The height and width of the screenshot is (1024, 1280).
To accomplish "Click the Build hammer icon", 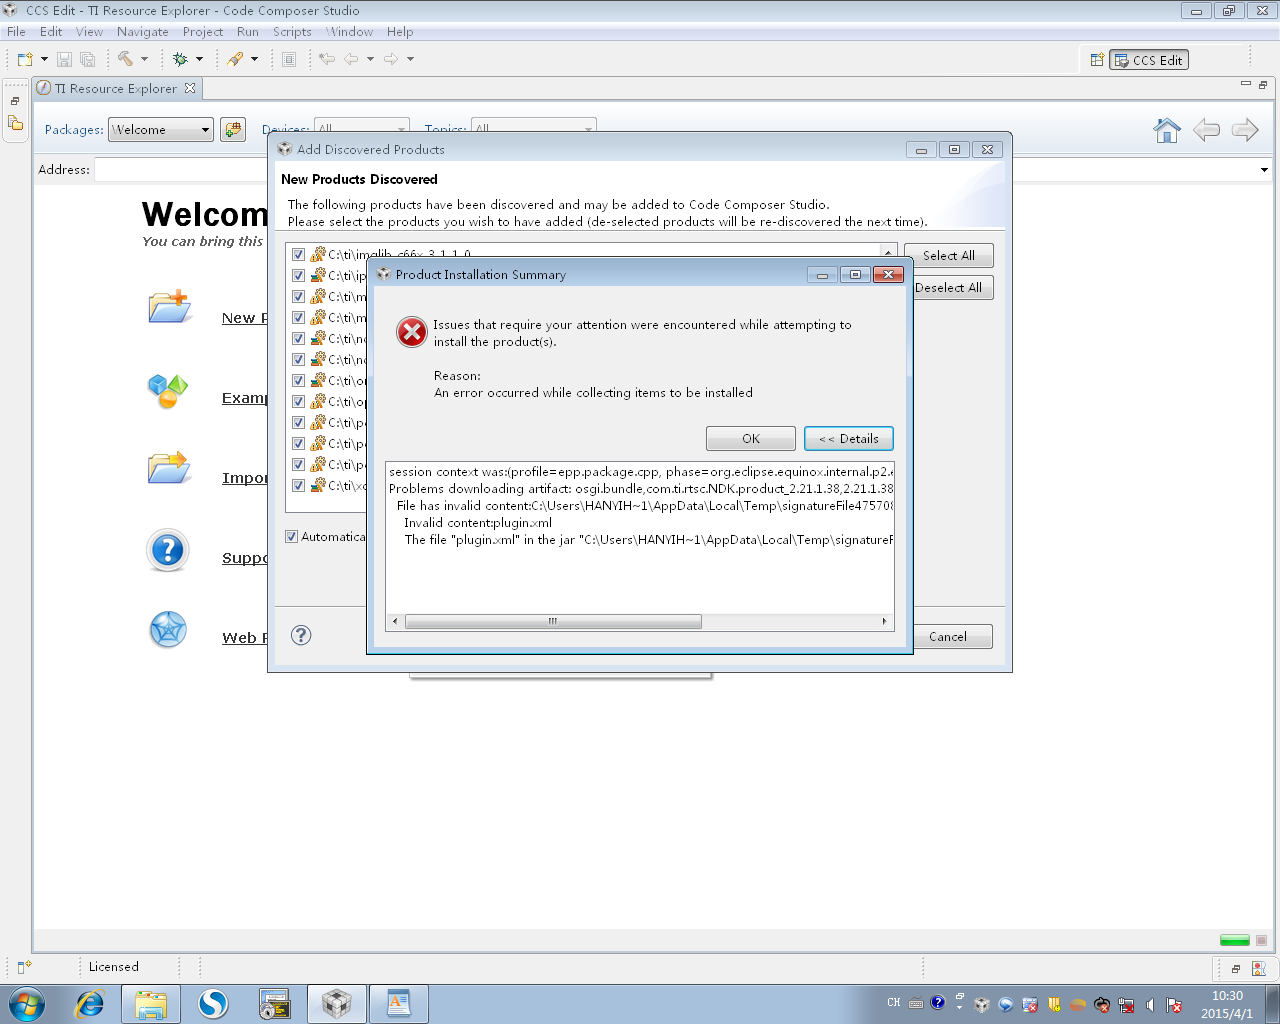I will point(125,59).
